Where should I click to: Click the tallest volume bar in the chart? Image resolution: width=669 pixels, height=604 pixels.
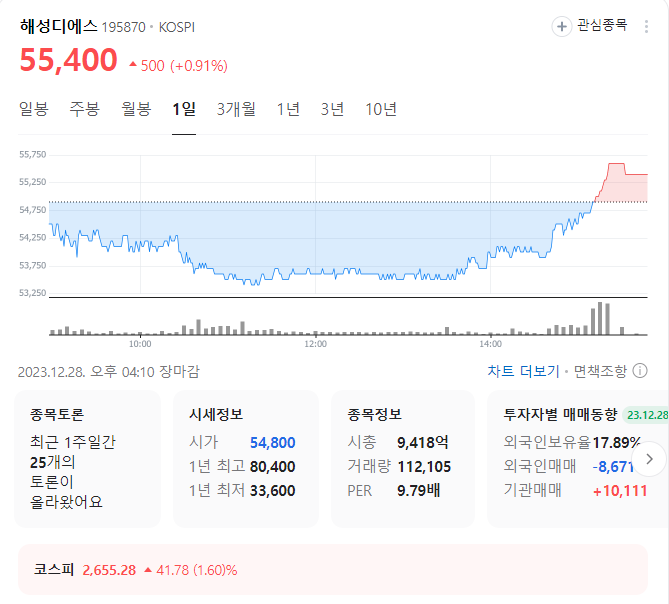click(600, 318)
